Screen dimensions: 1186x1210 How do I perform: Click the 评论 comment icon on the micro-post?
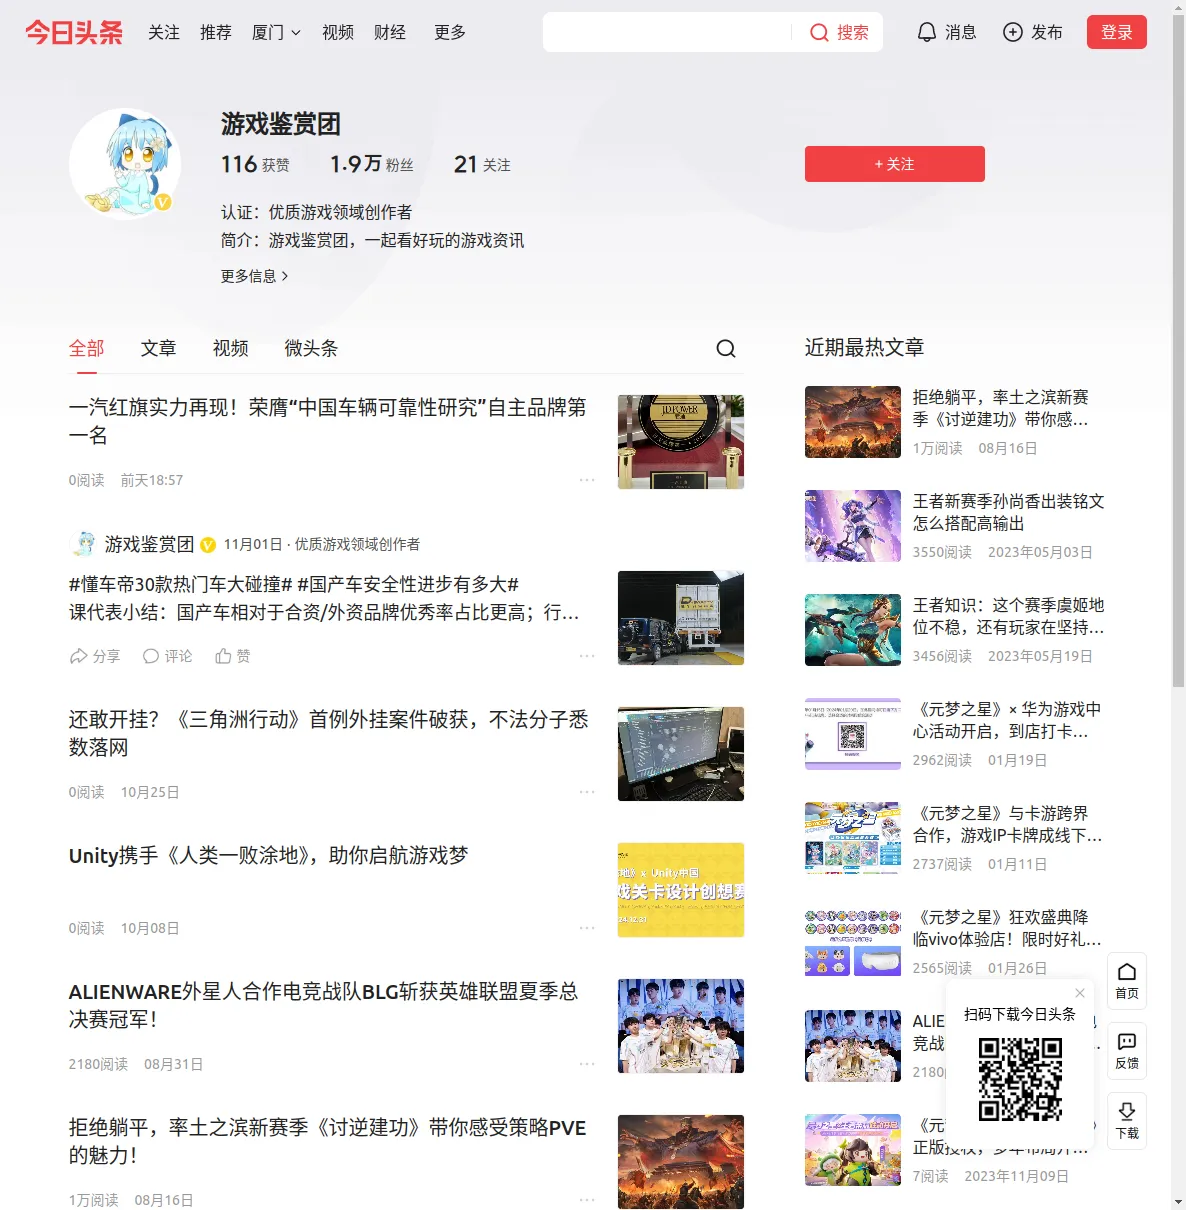pos(151,656)
